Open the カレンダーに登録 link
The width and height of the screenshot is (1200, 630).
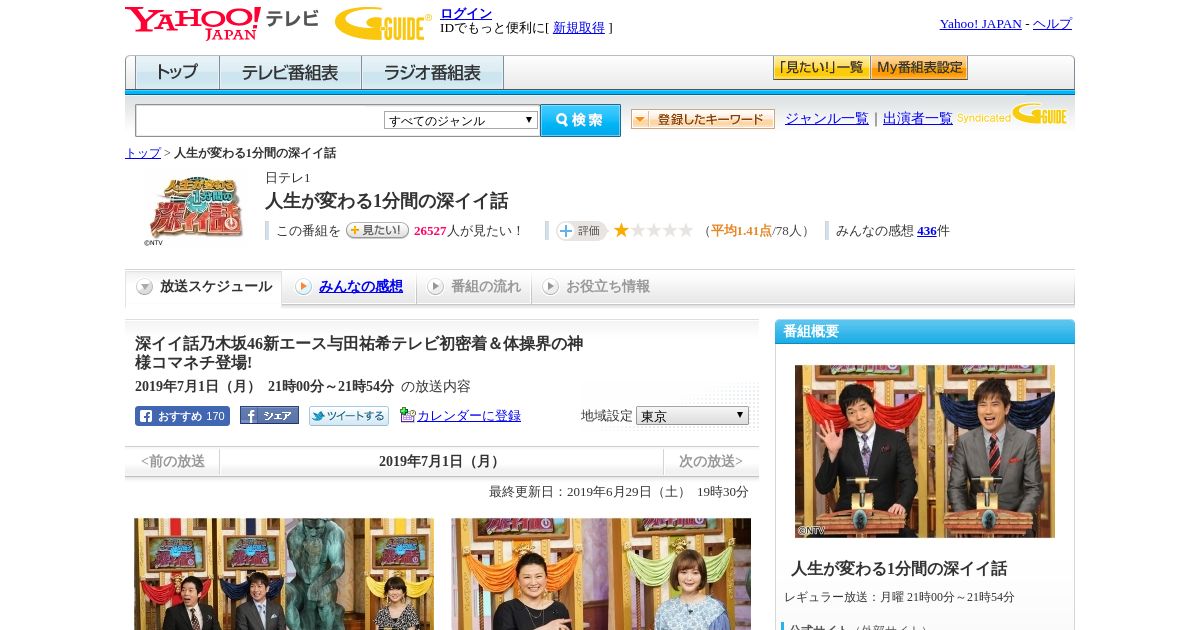click(x=469, y=416)
